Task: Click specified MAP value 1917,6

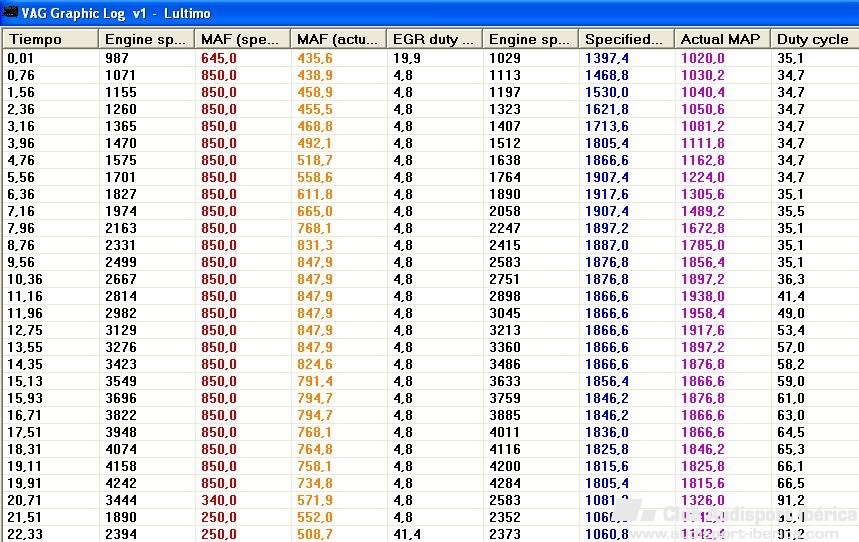Action: tap(606, 194)
